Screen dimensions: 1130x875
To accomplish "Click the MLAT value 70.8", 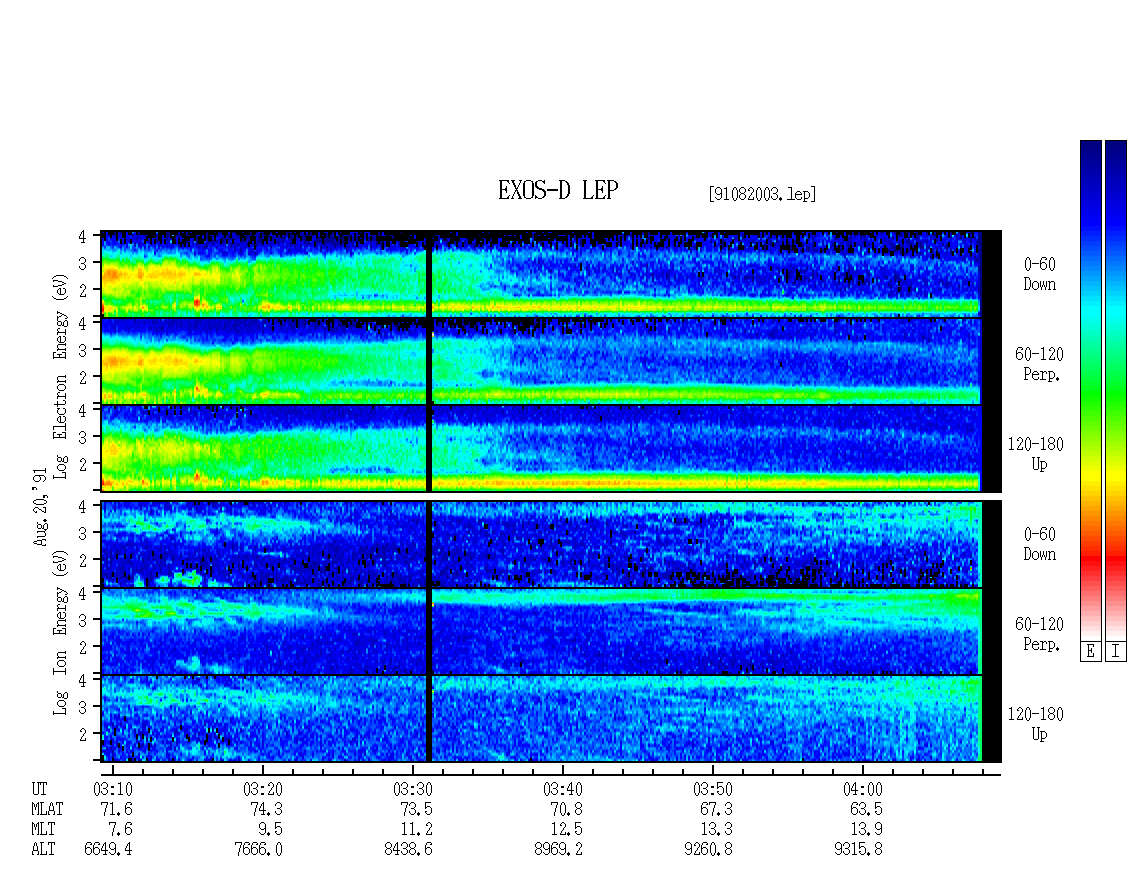I will [x=566, y=809].
